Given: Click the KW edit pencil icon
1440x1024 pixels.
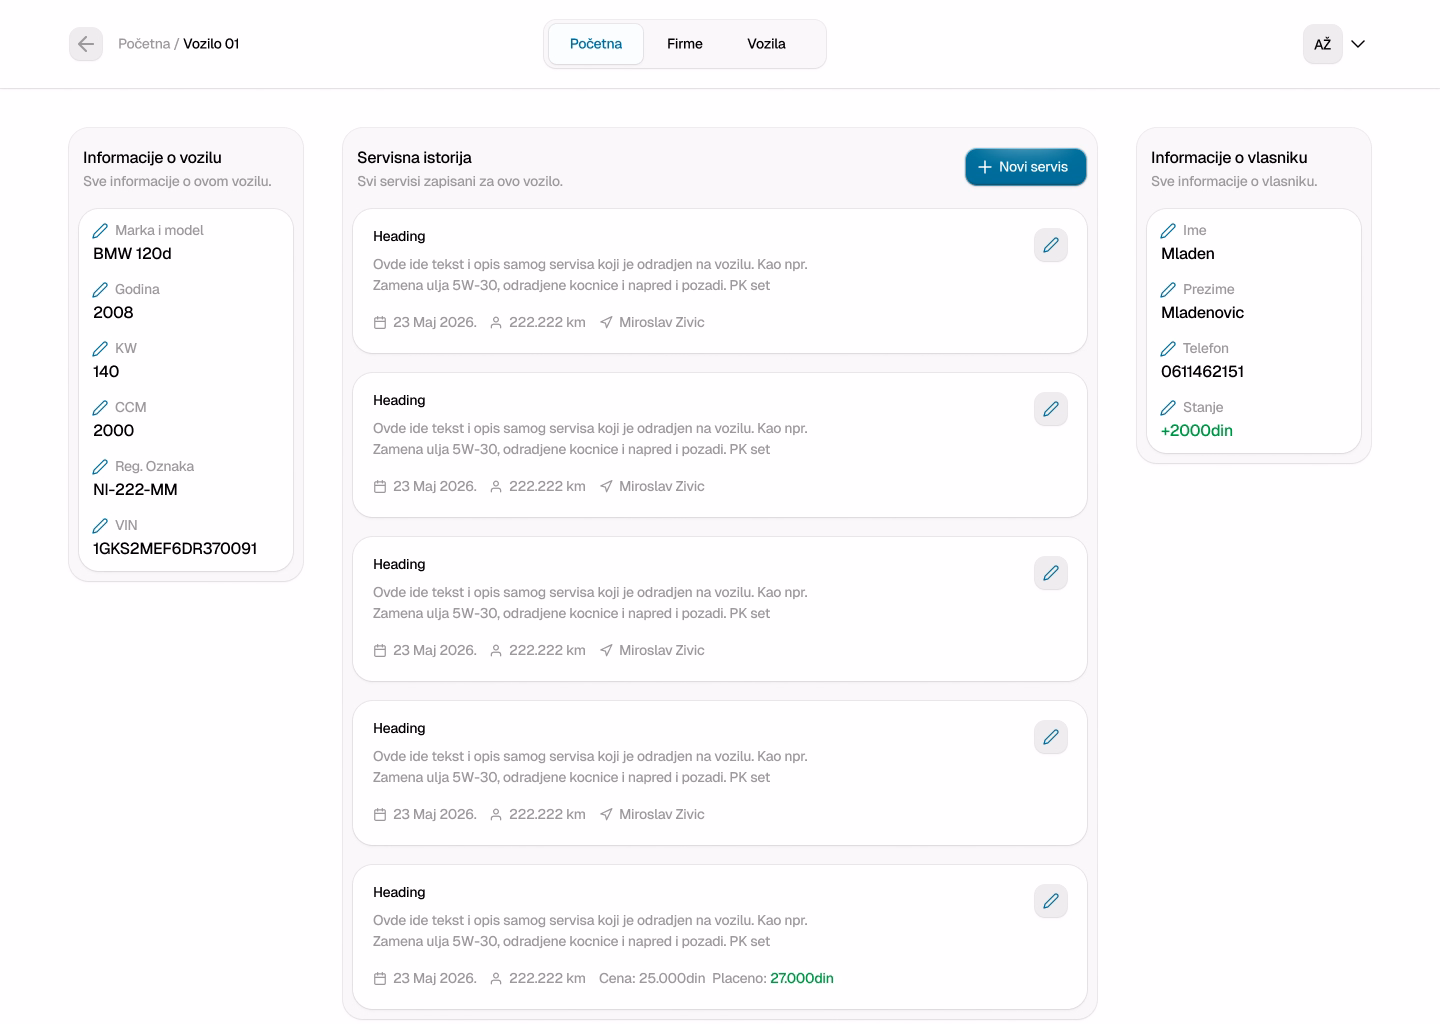Looking at the screenshot, I should (100, 349).
